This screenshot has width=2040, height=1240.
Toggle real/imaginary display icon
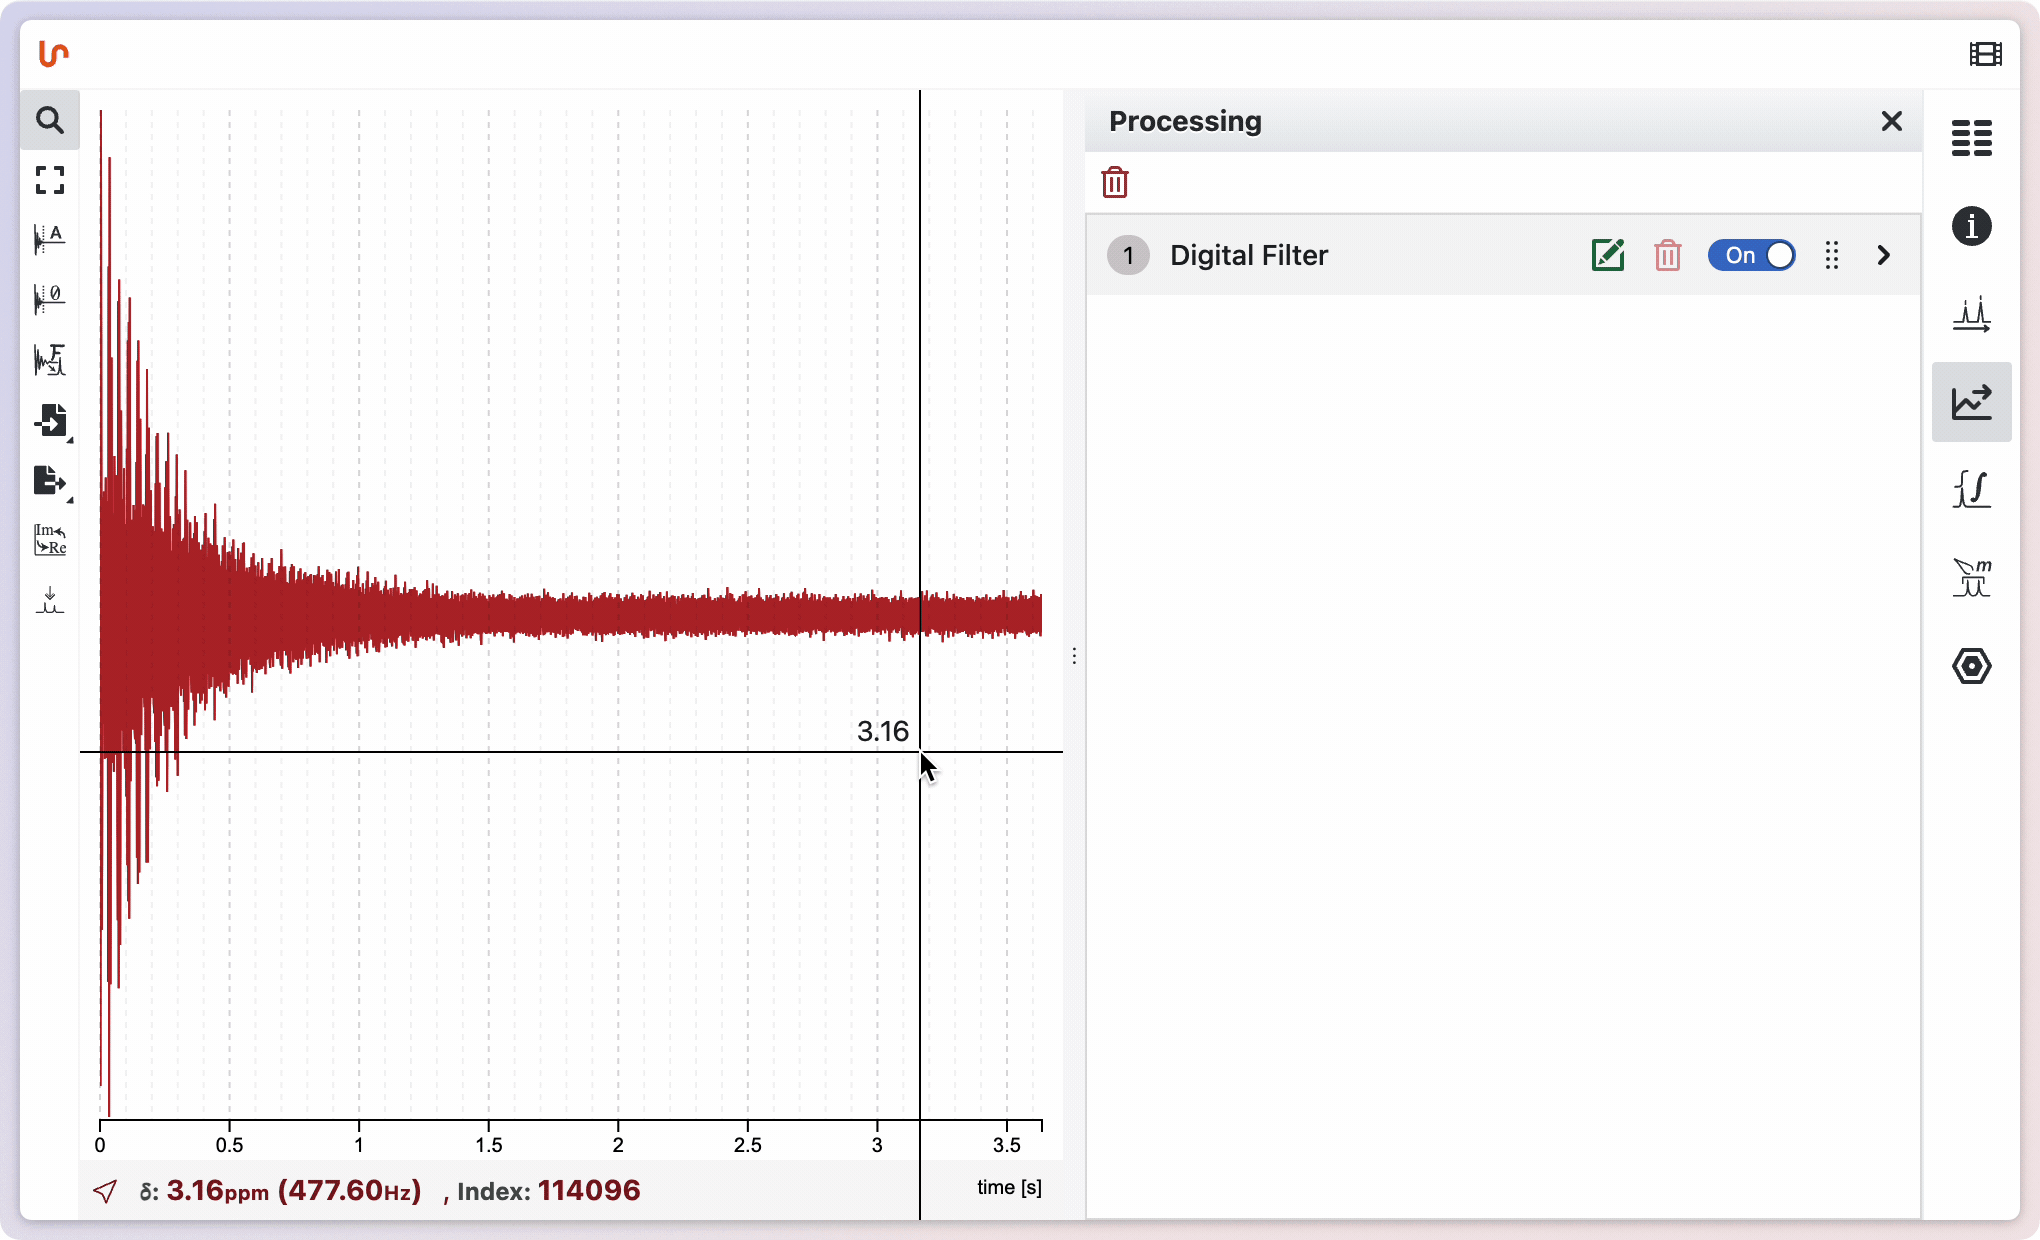(49, 540)
